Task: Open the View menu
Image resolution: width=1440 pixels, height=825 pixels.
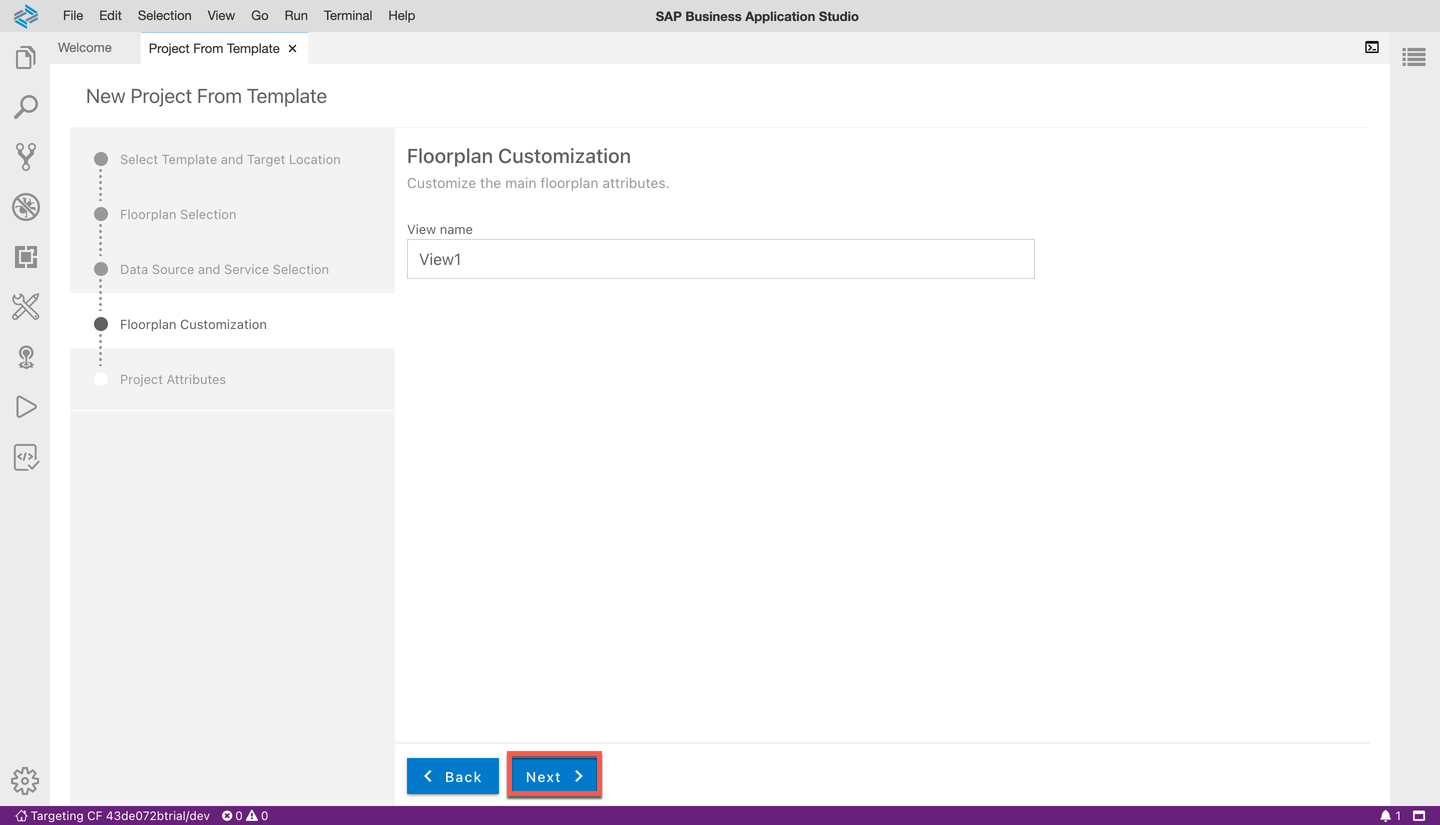Action: click(x=221, y=16)
